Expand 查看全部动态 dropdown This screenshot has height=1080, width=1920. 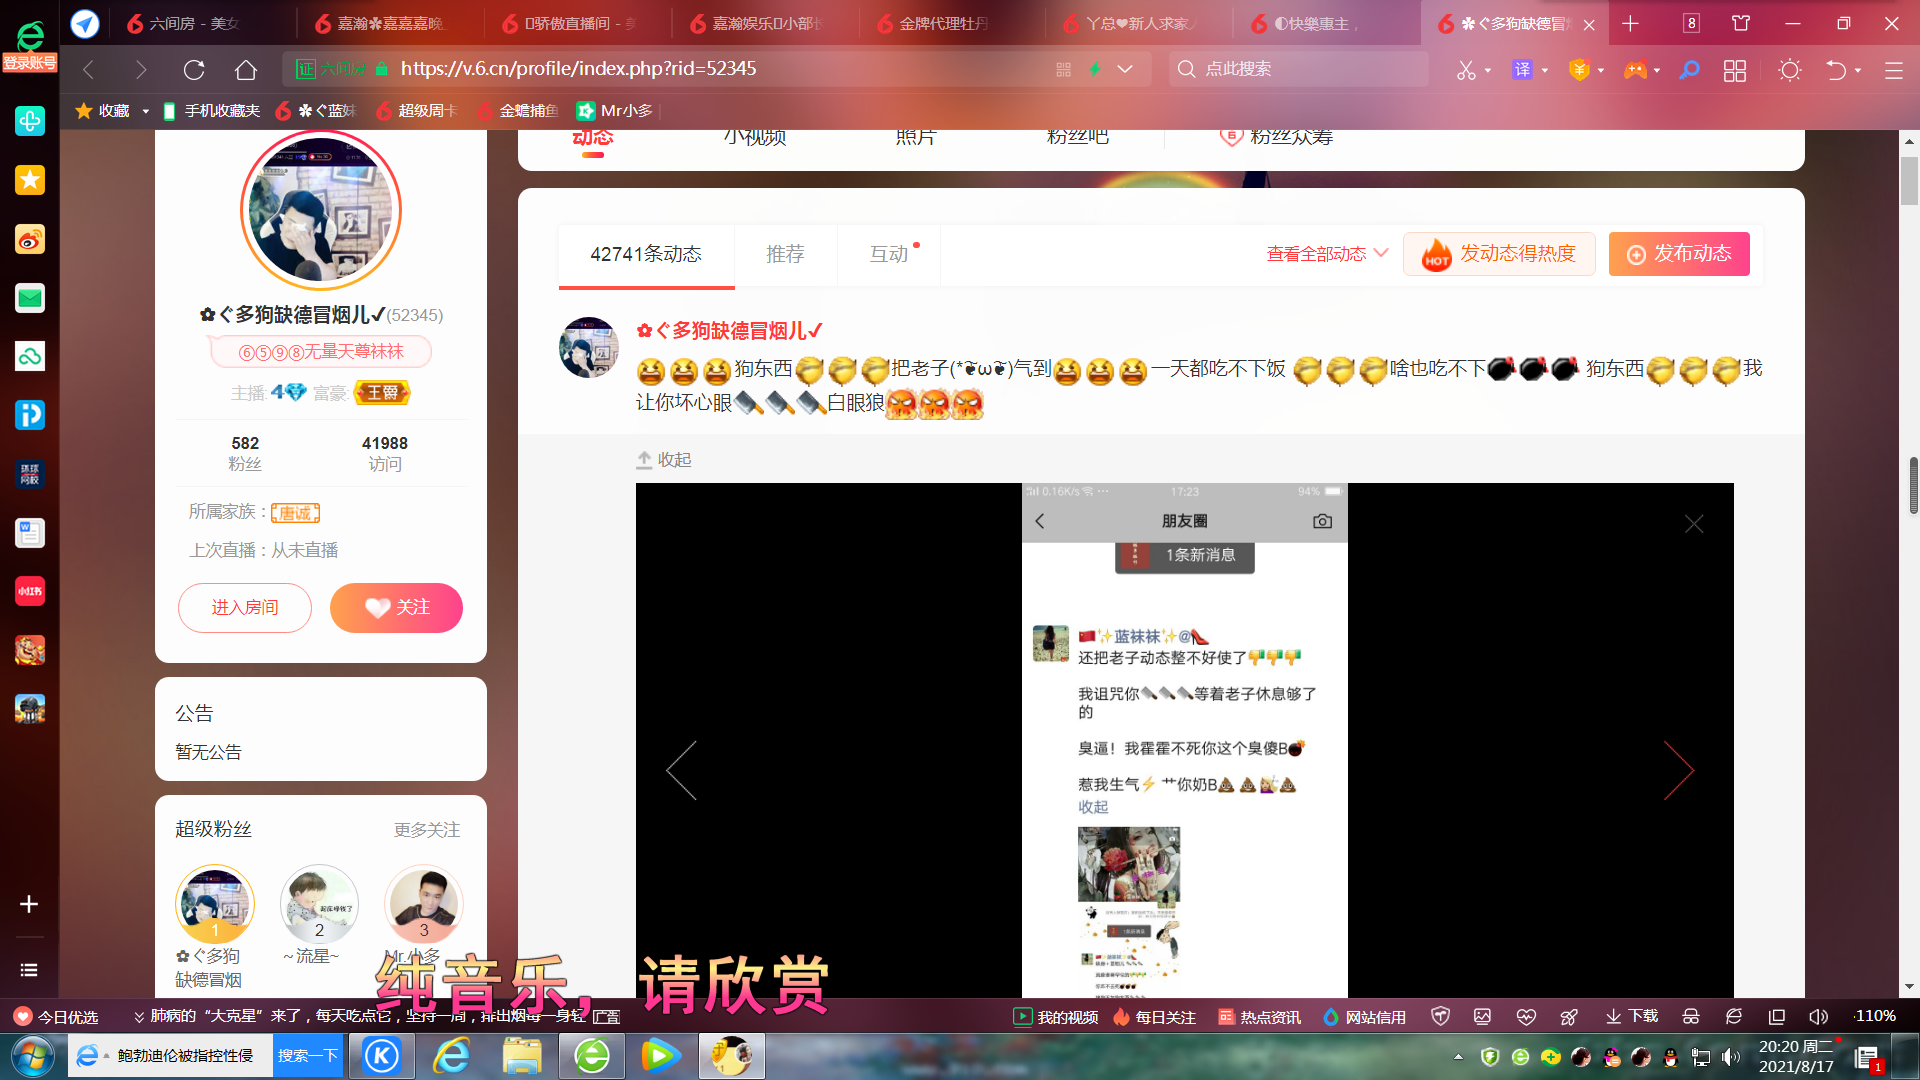pos(1327,254)
